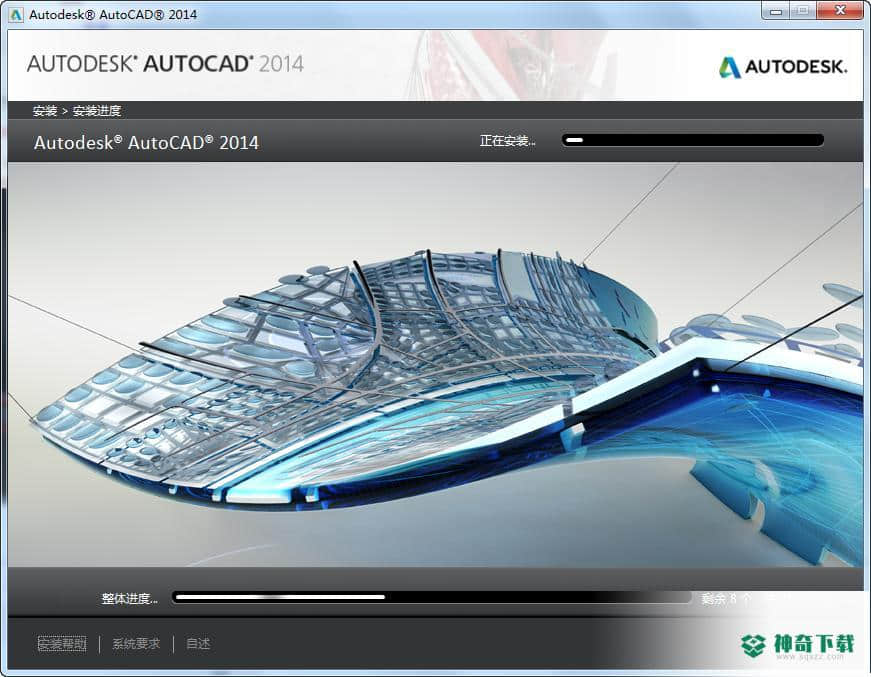871x677 pixels.
Task: Click the 正在安装.. status label
Action: tap(507, 141)
